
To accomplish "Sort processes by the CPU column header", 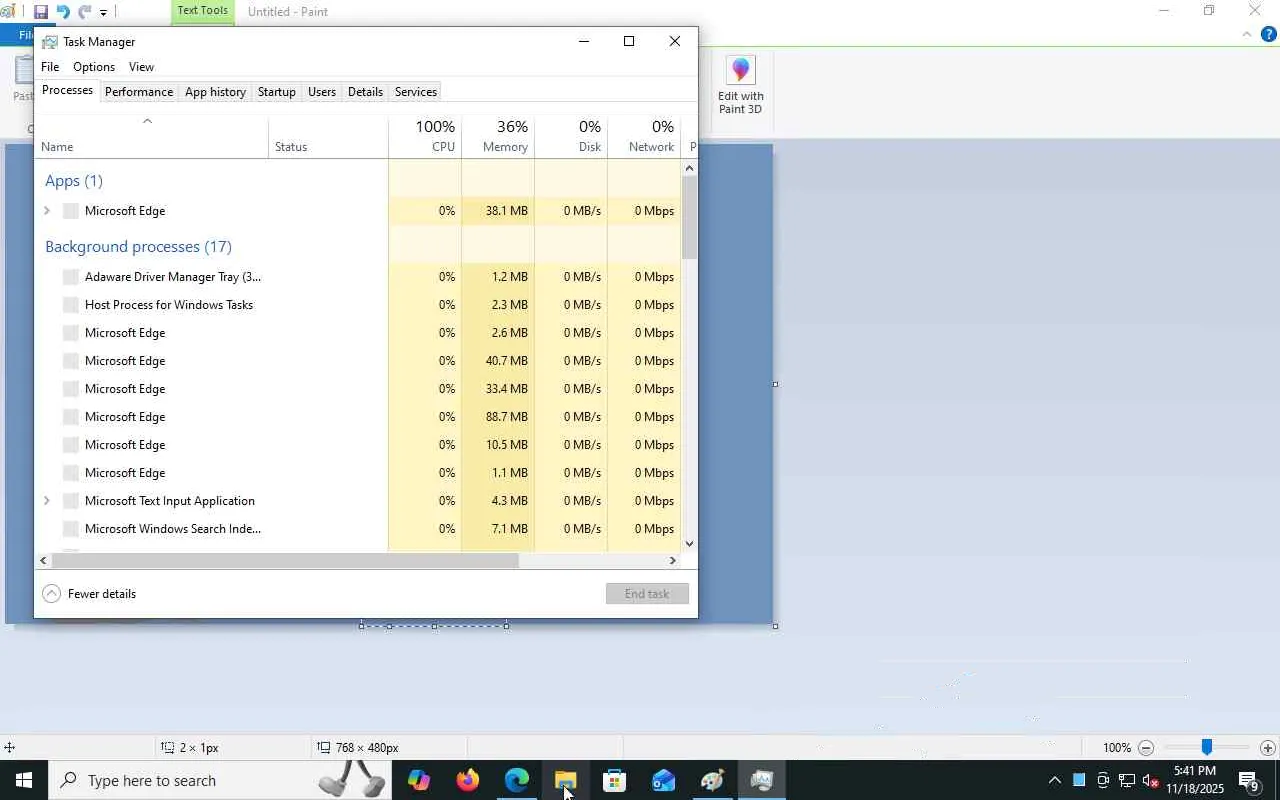I will coord(425,137).
